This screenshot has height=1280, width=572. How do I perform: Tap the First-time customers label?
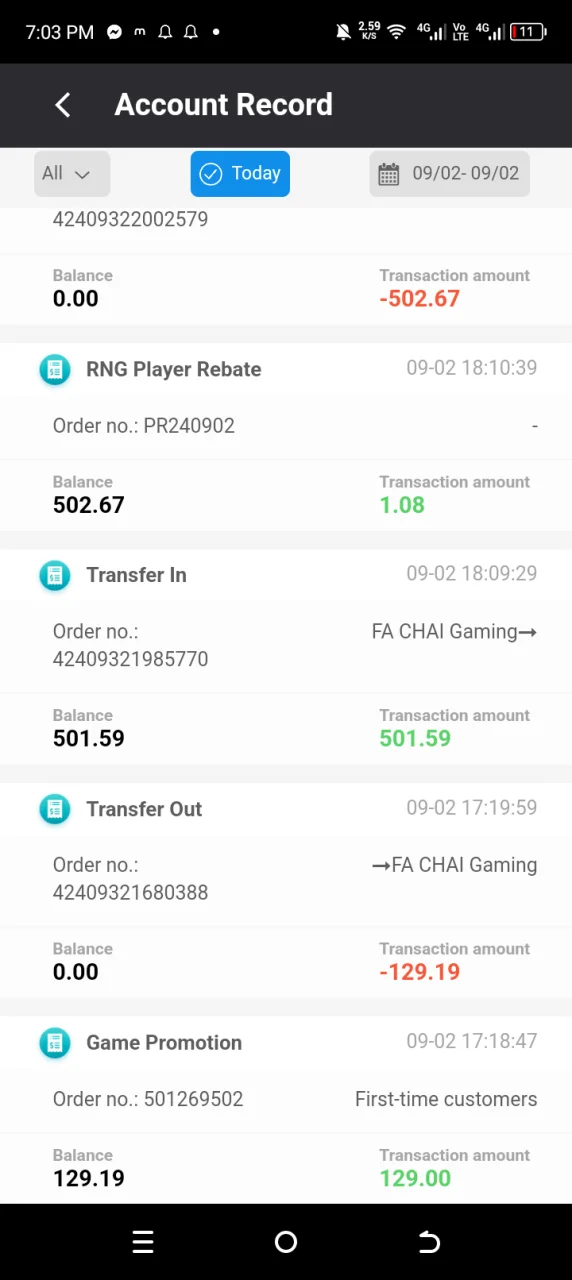(446, 1099)
